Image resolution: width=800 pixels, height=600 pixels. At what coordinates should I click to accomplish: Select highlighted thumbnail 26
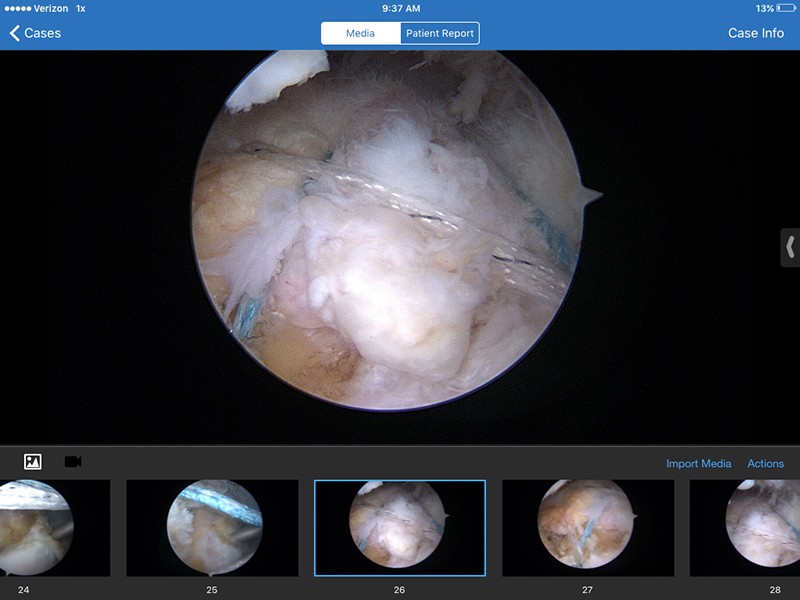400,528
